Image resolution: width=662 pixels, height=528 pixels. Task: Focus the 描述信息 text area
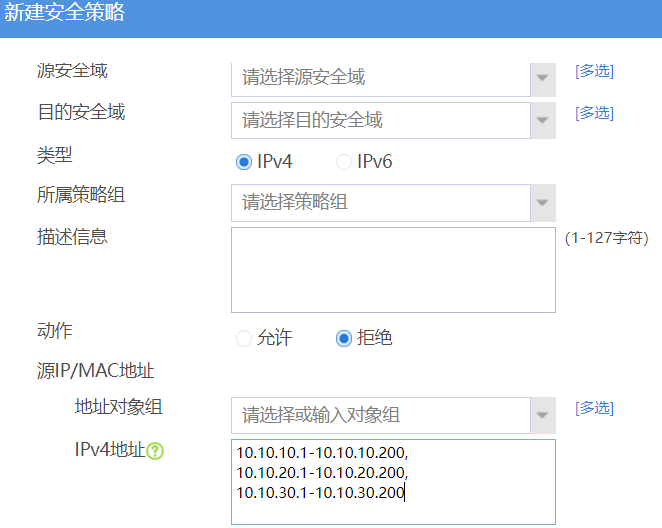point(393,270)
